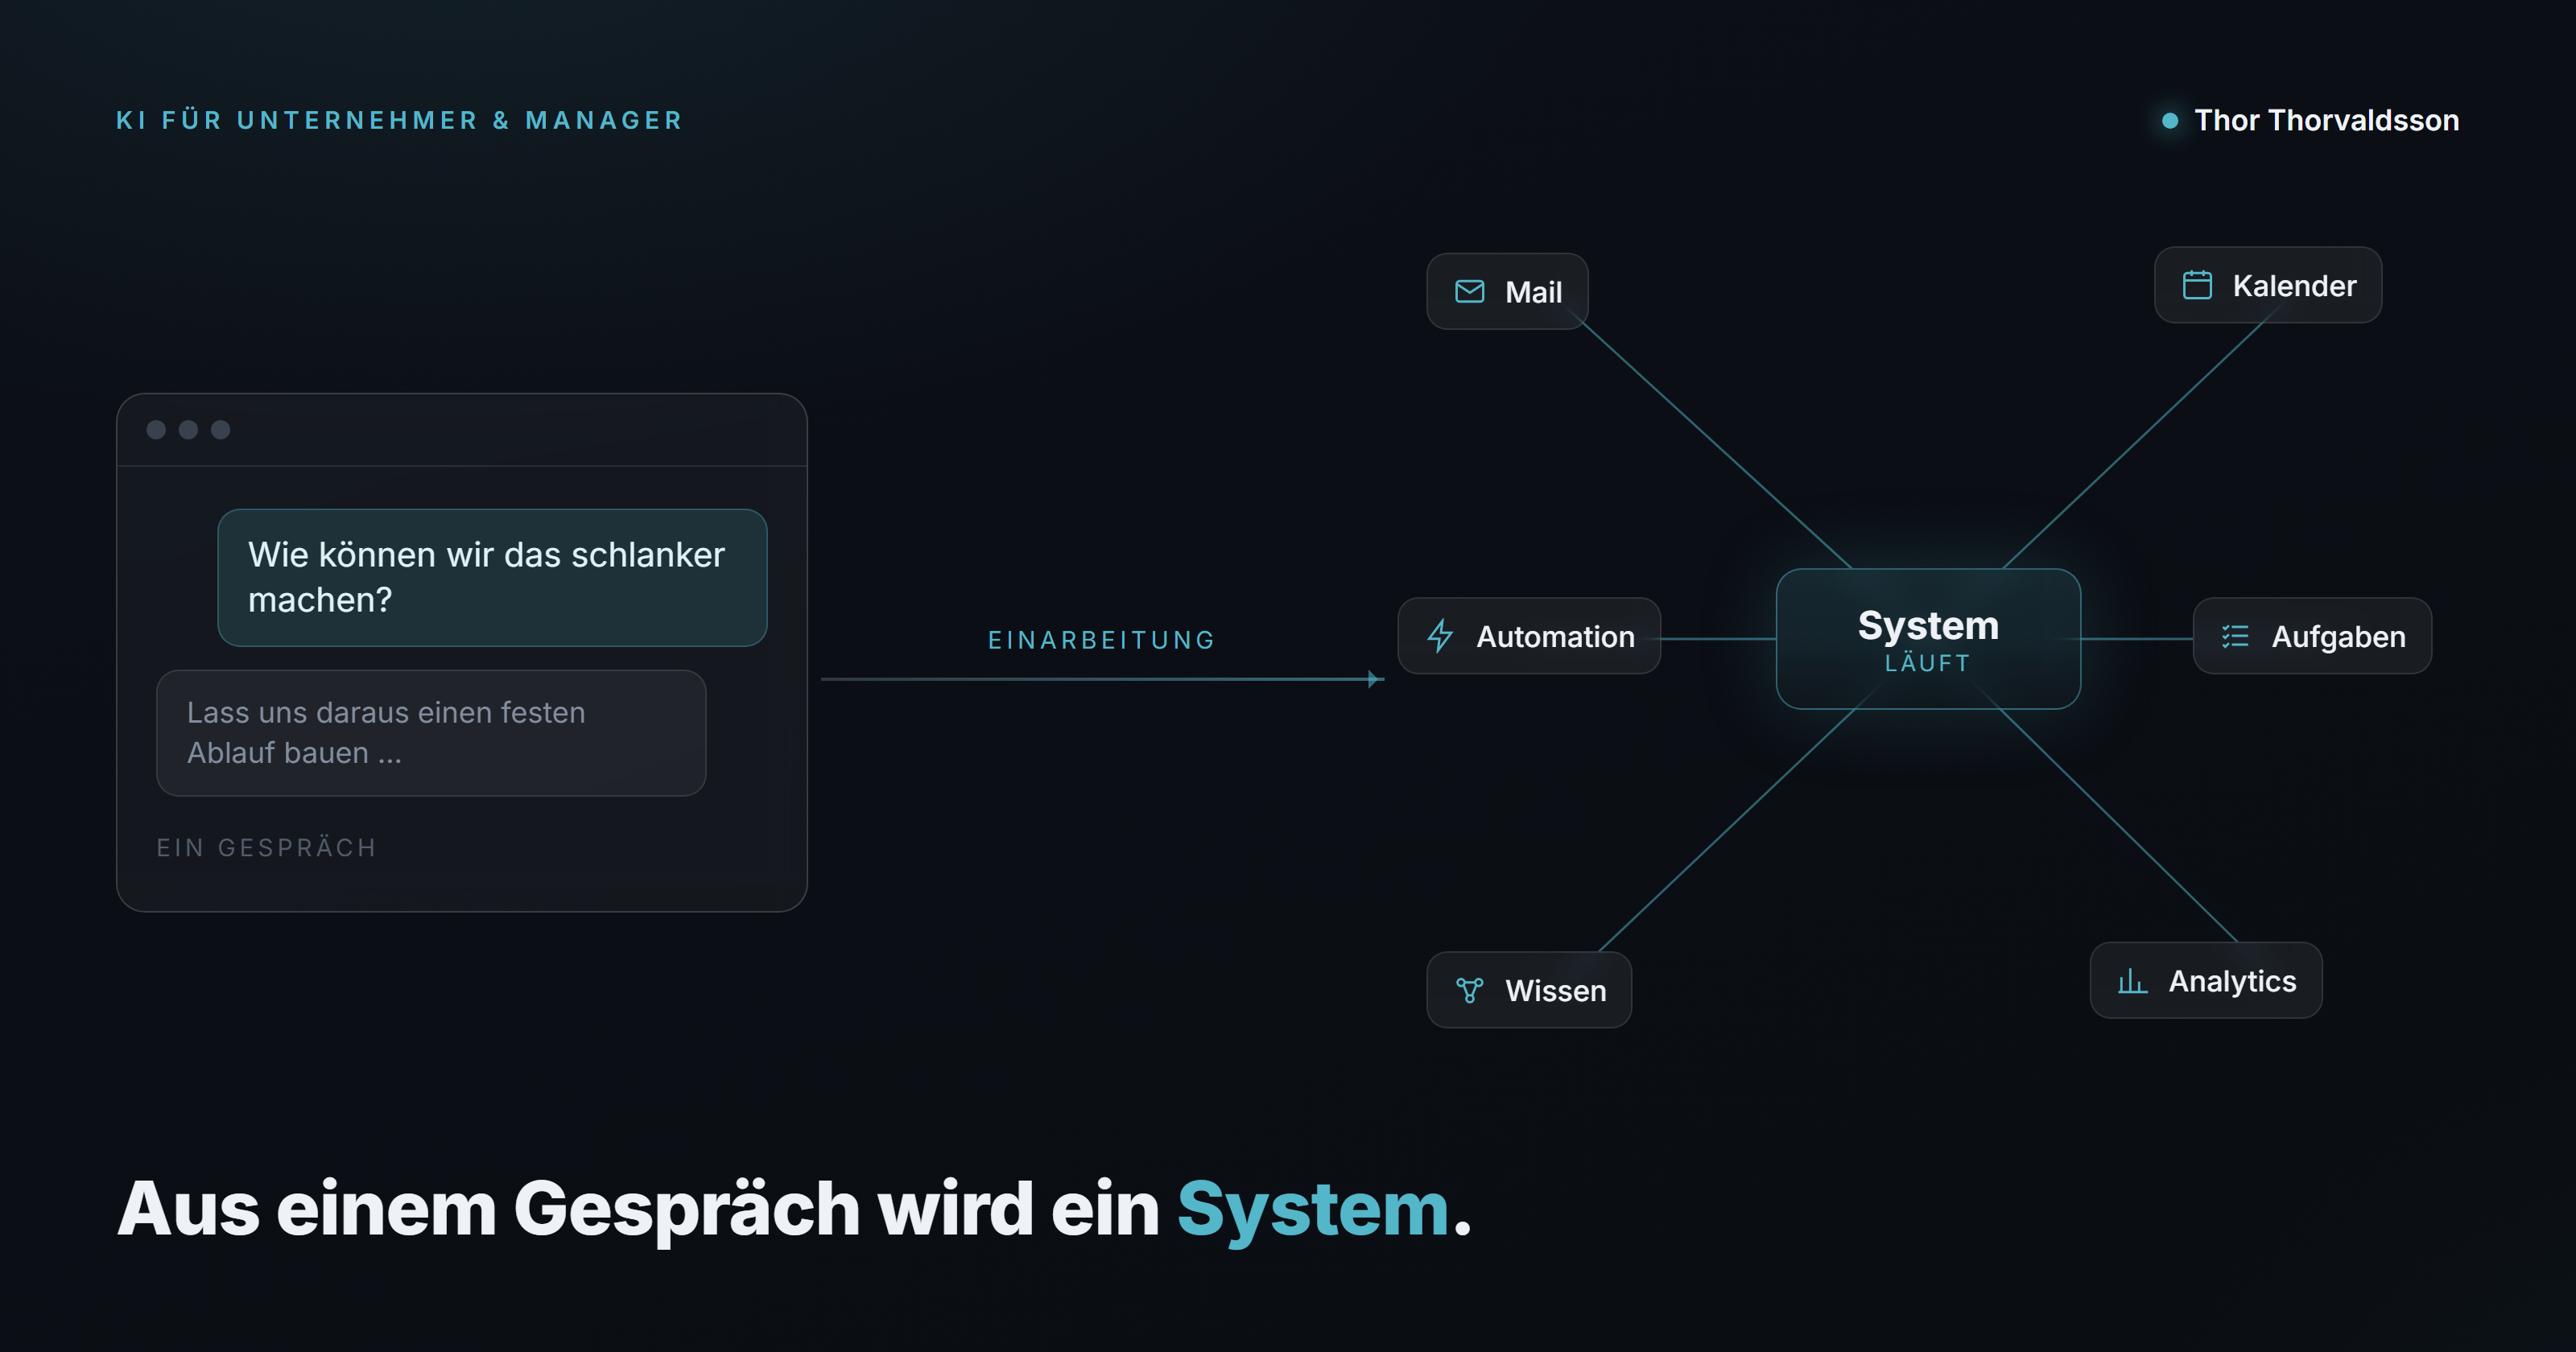Click the Analytics bar chart icon
This screenshot has width=2576, height=1352.
coord(2132,981)
